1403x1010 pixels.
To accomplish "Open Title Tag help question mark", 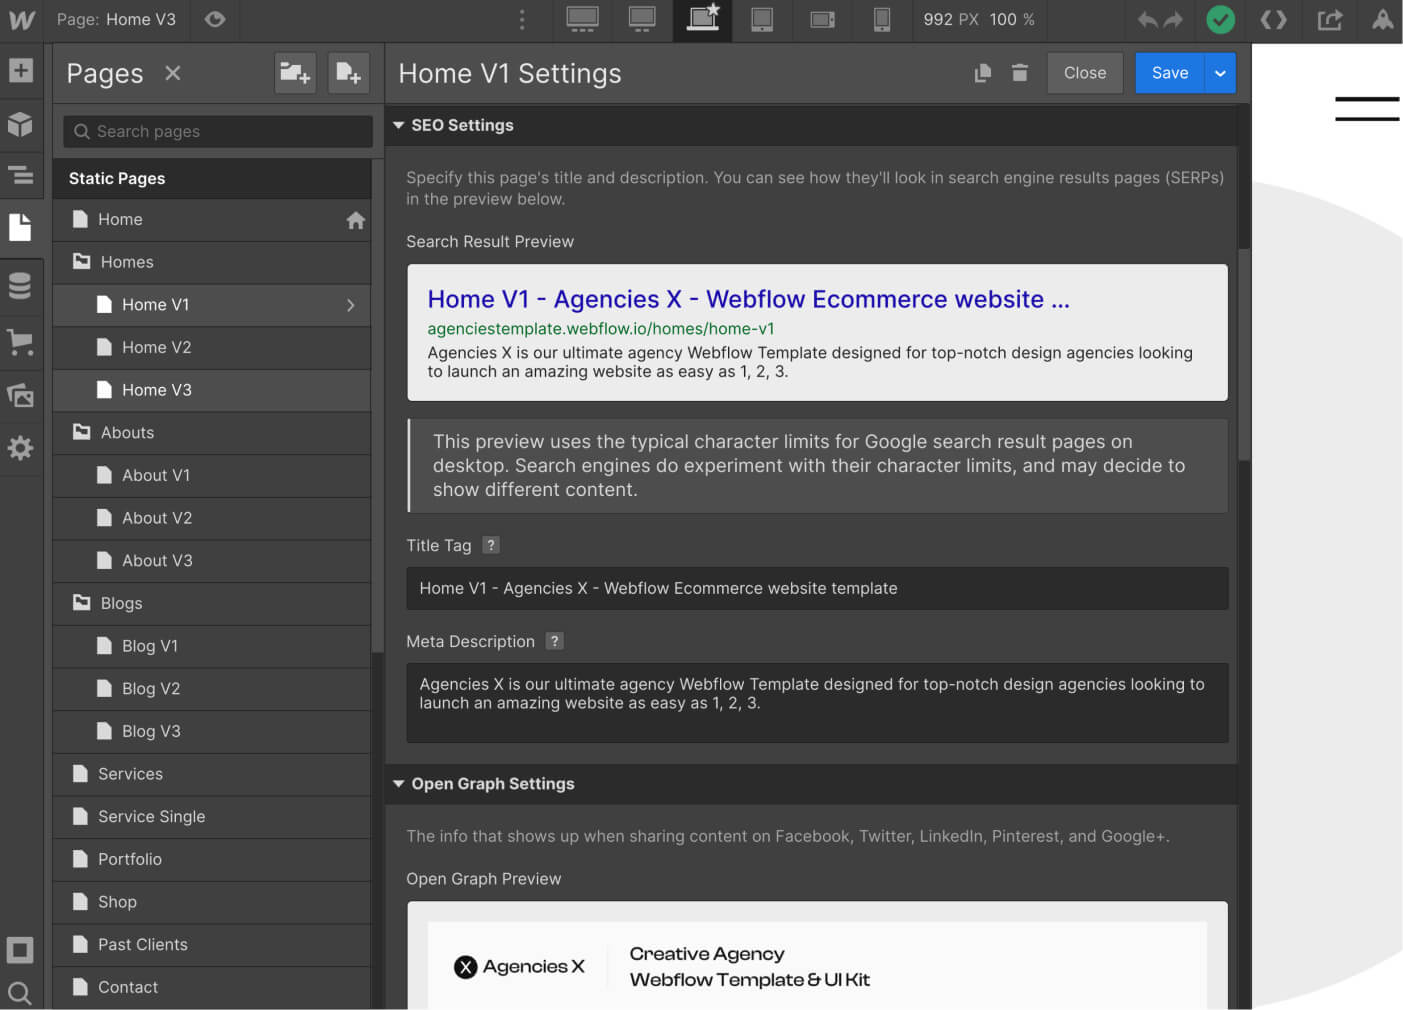I will (491, 545).
